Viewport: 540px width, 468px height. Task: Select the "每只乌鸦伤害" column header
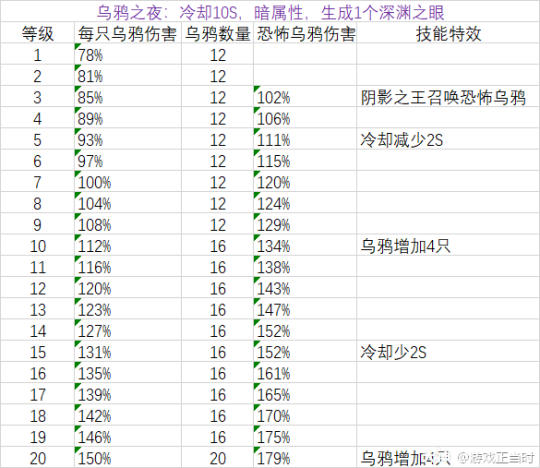point(127,33)
